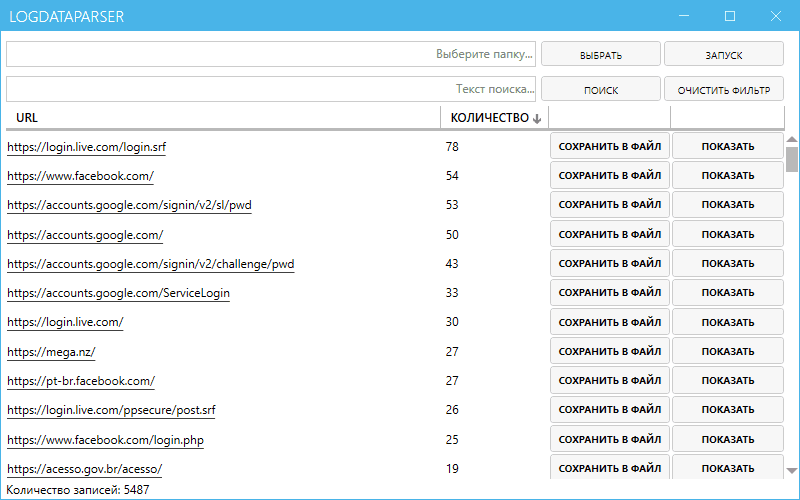The image size is (800, 500).
Task: Select the count value 30
Action: click(x=452, y=322)
